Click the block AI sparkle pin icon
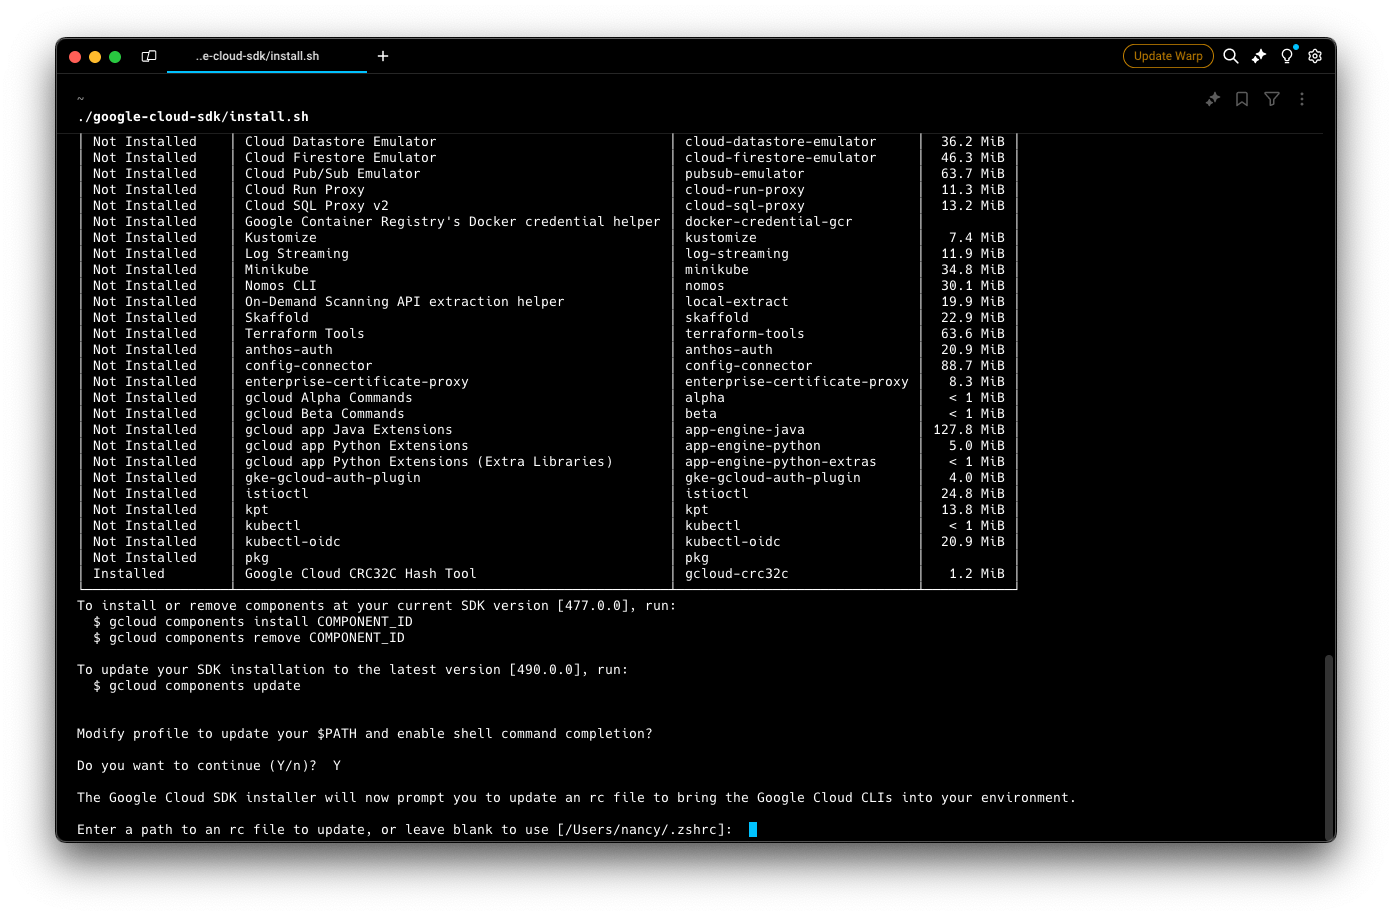Image resolution: width=1392 pixels, height=916 pixels. click(1213, 99)
